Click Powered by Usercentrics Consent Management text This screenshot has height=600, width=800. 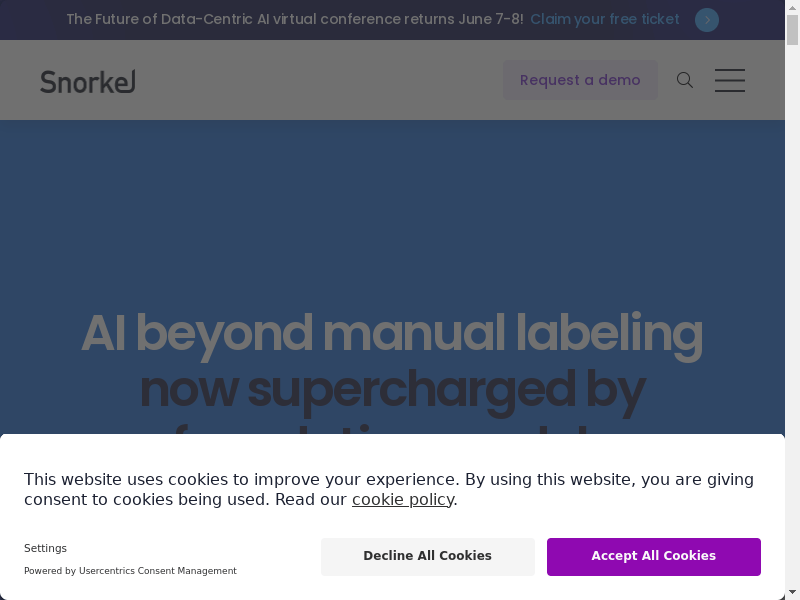pyautogui.click(x=130, y=571)
